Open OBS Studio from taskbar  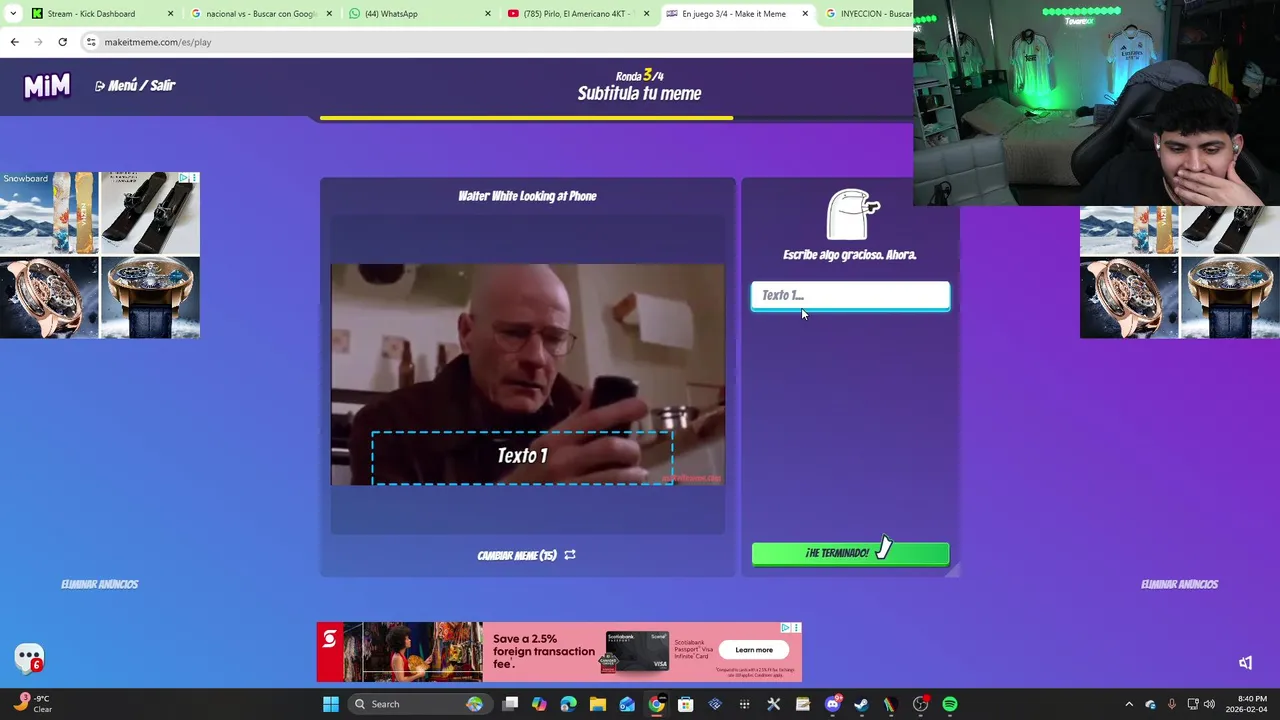coord(920,704)
